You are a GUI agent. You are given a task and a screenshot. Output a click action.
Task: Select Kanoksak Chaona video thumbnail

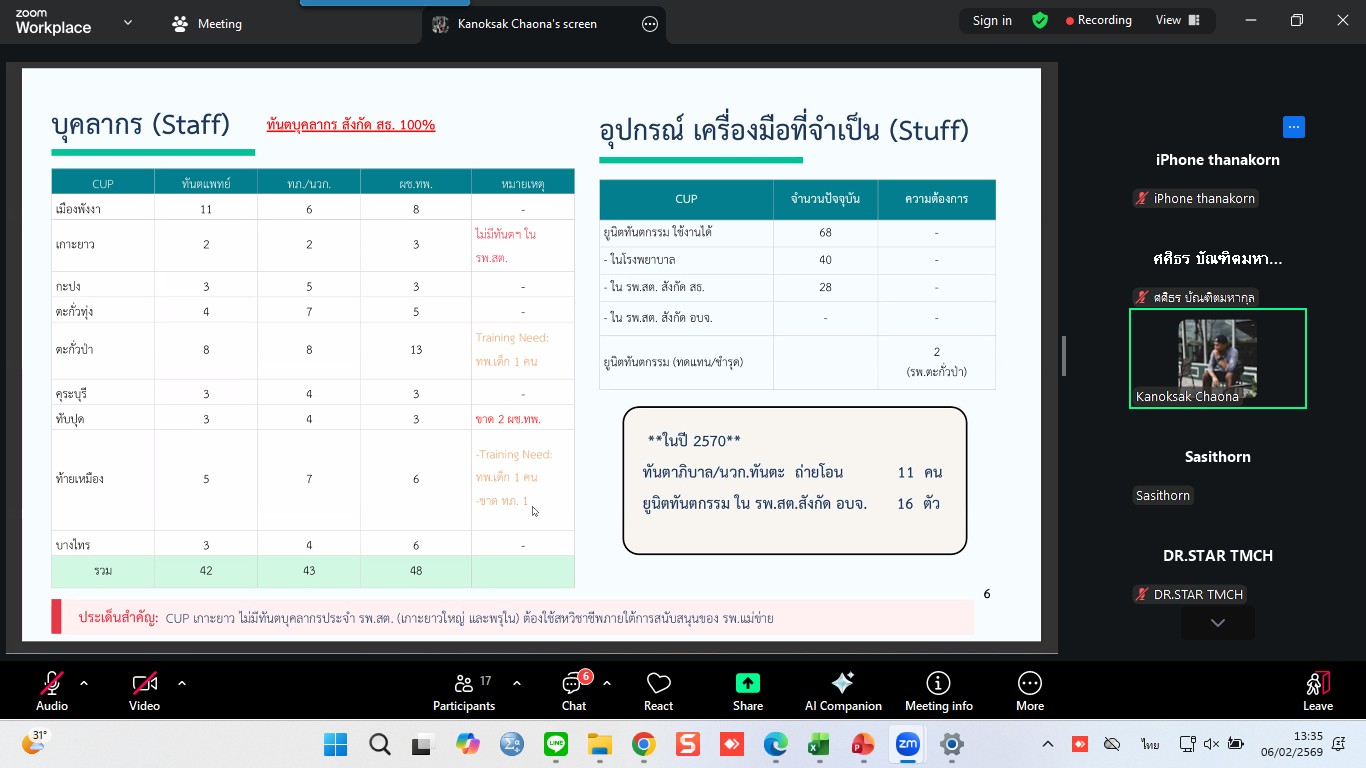click(1217, 358)
